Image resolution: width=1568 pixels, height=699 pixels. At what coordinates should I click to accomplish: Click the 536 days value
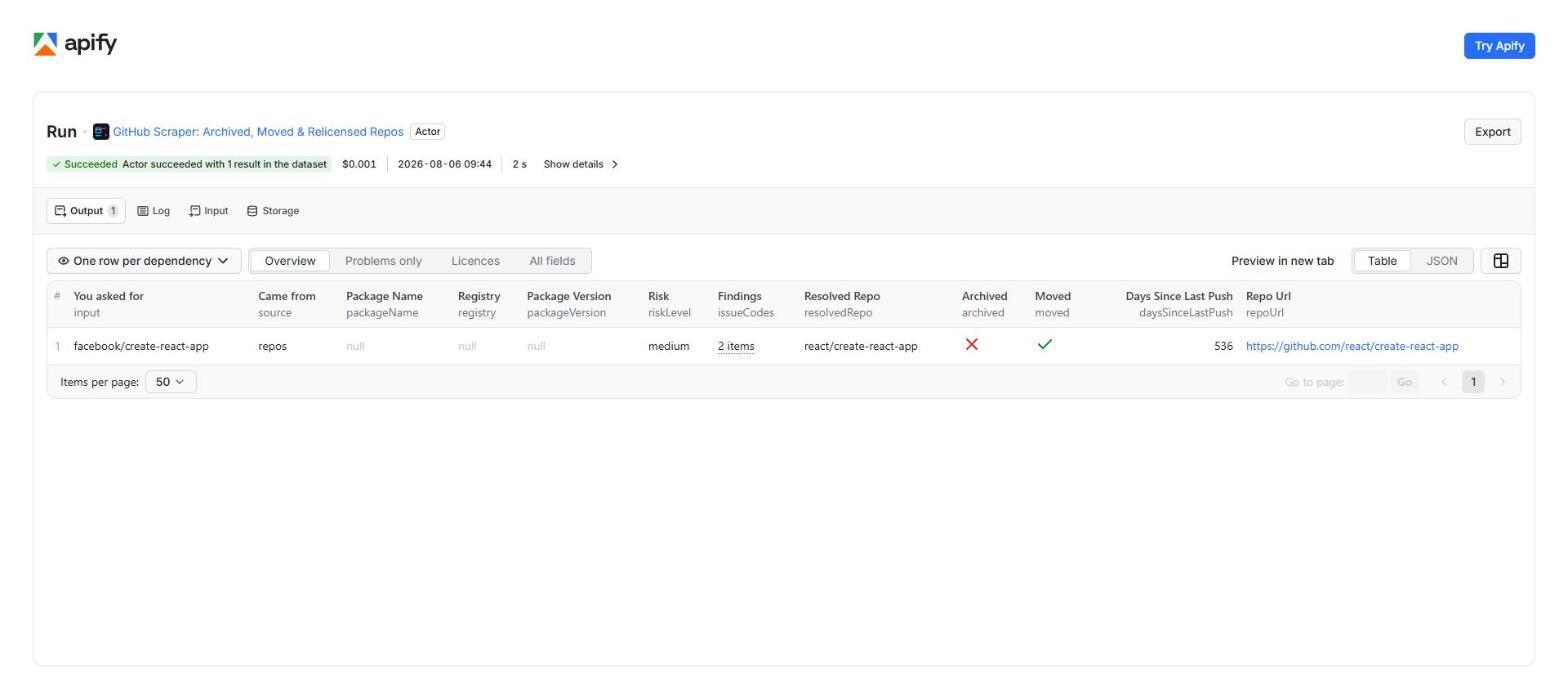[x=1223, y=346]
